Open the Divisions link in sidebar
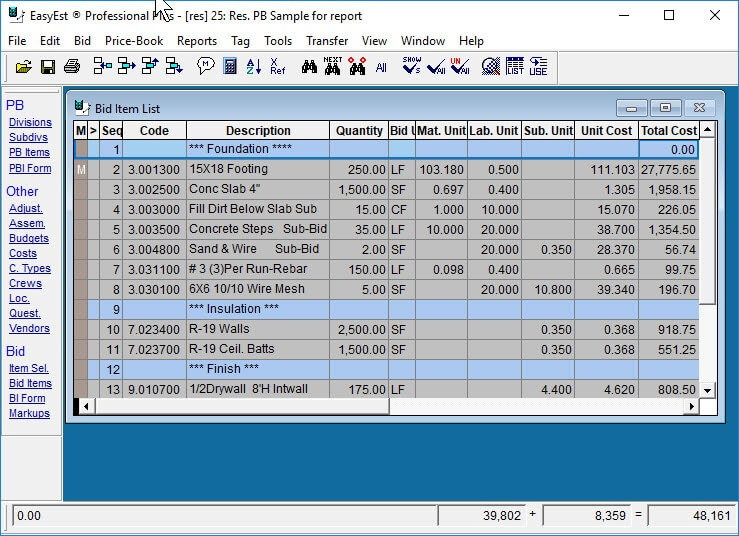This screenshot has height=536, width=739. [x=30, y=122]
